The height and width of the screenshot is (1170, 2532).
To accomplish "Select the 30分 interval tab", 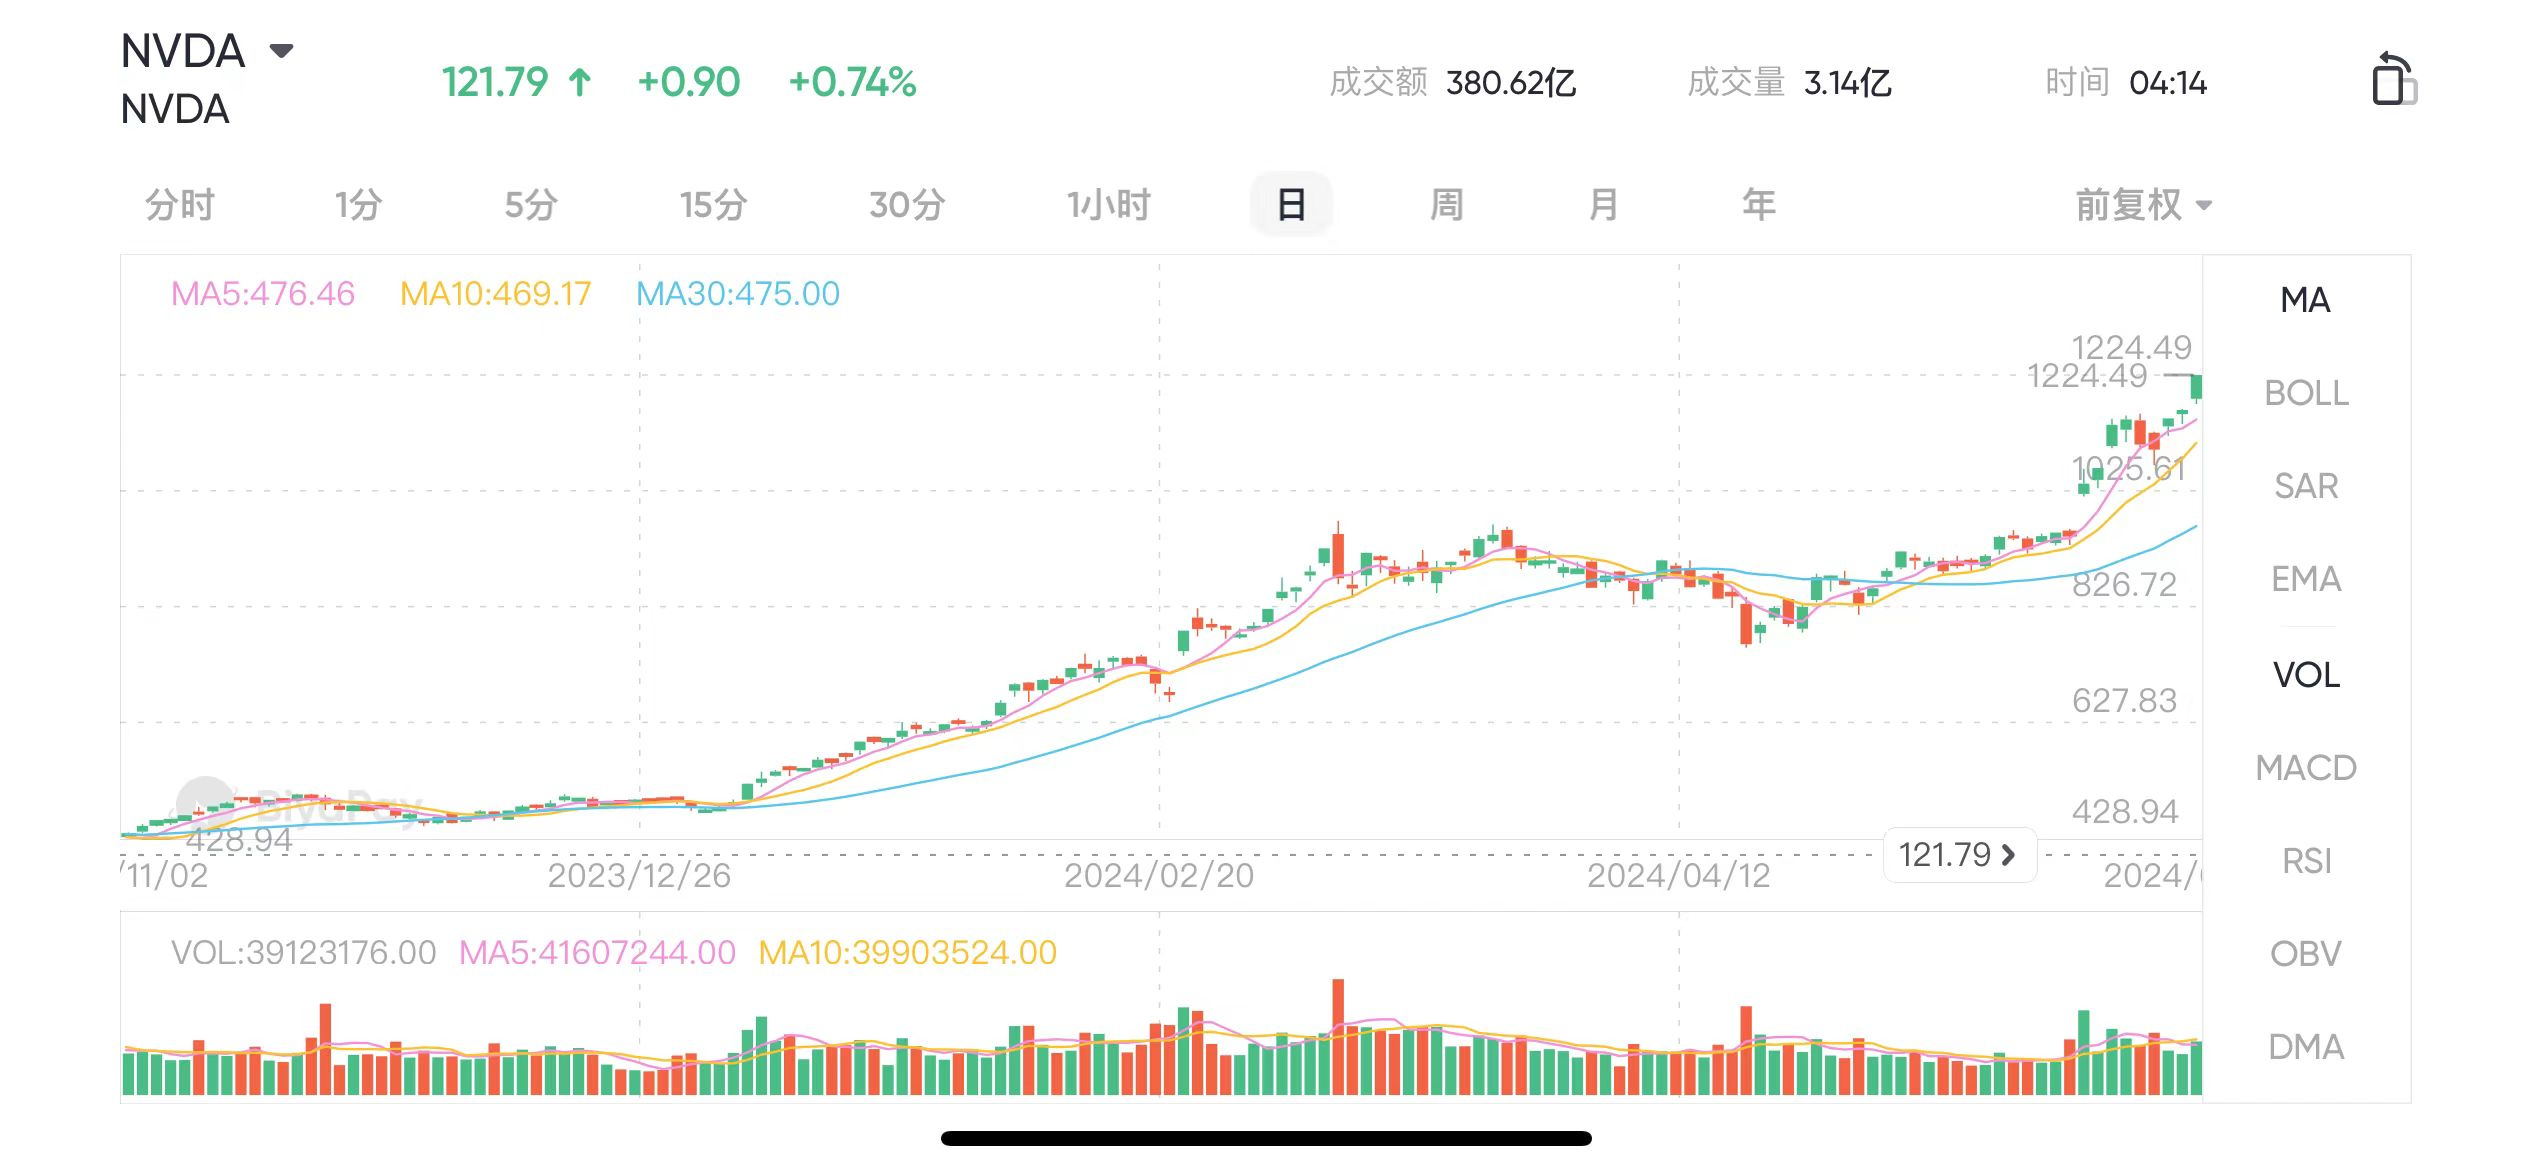I will (x=907, y=205).
